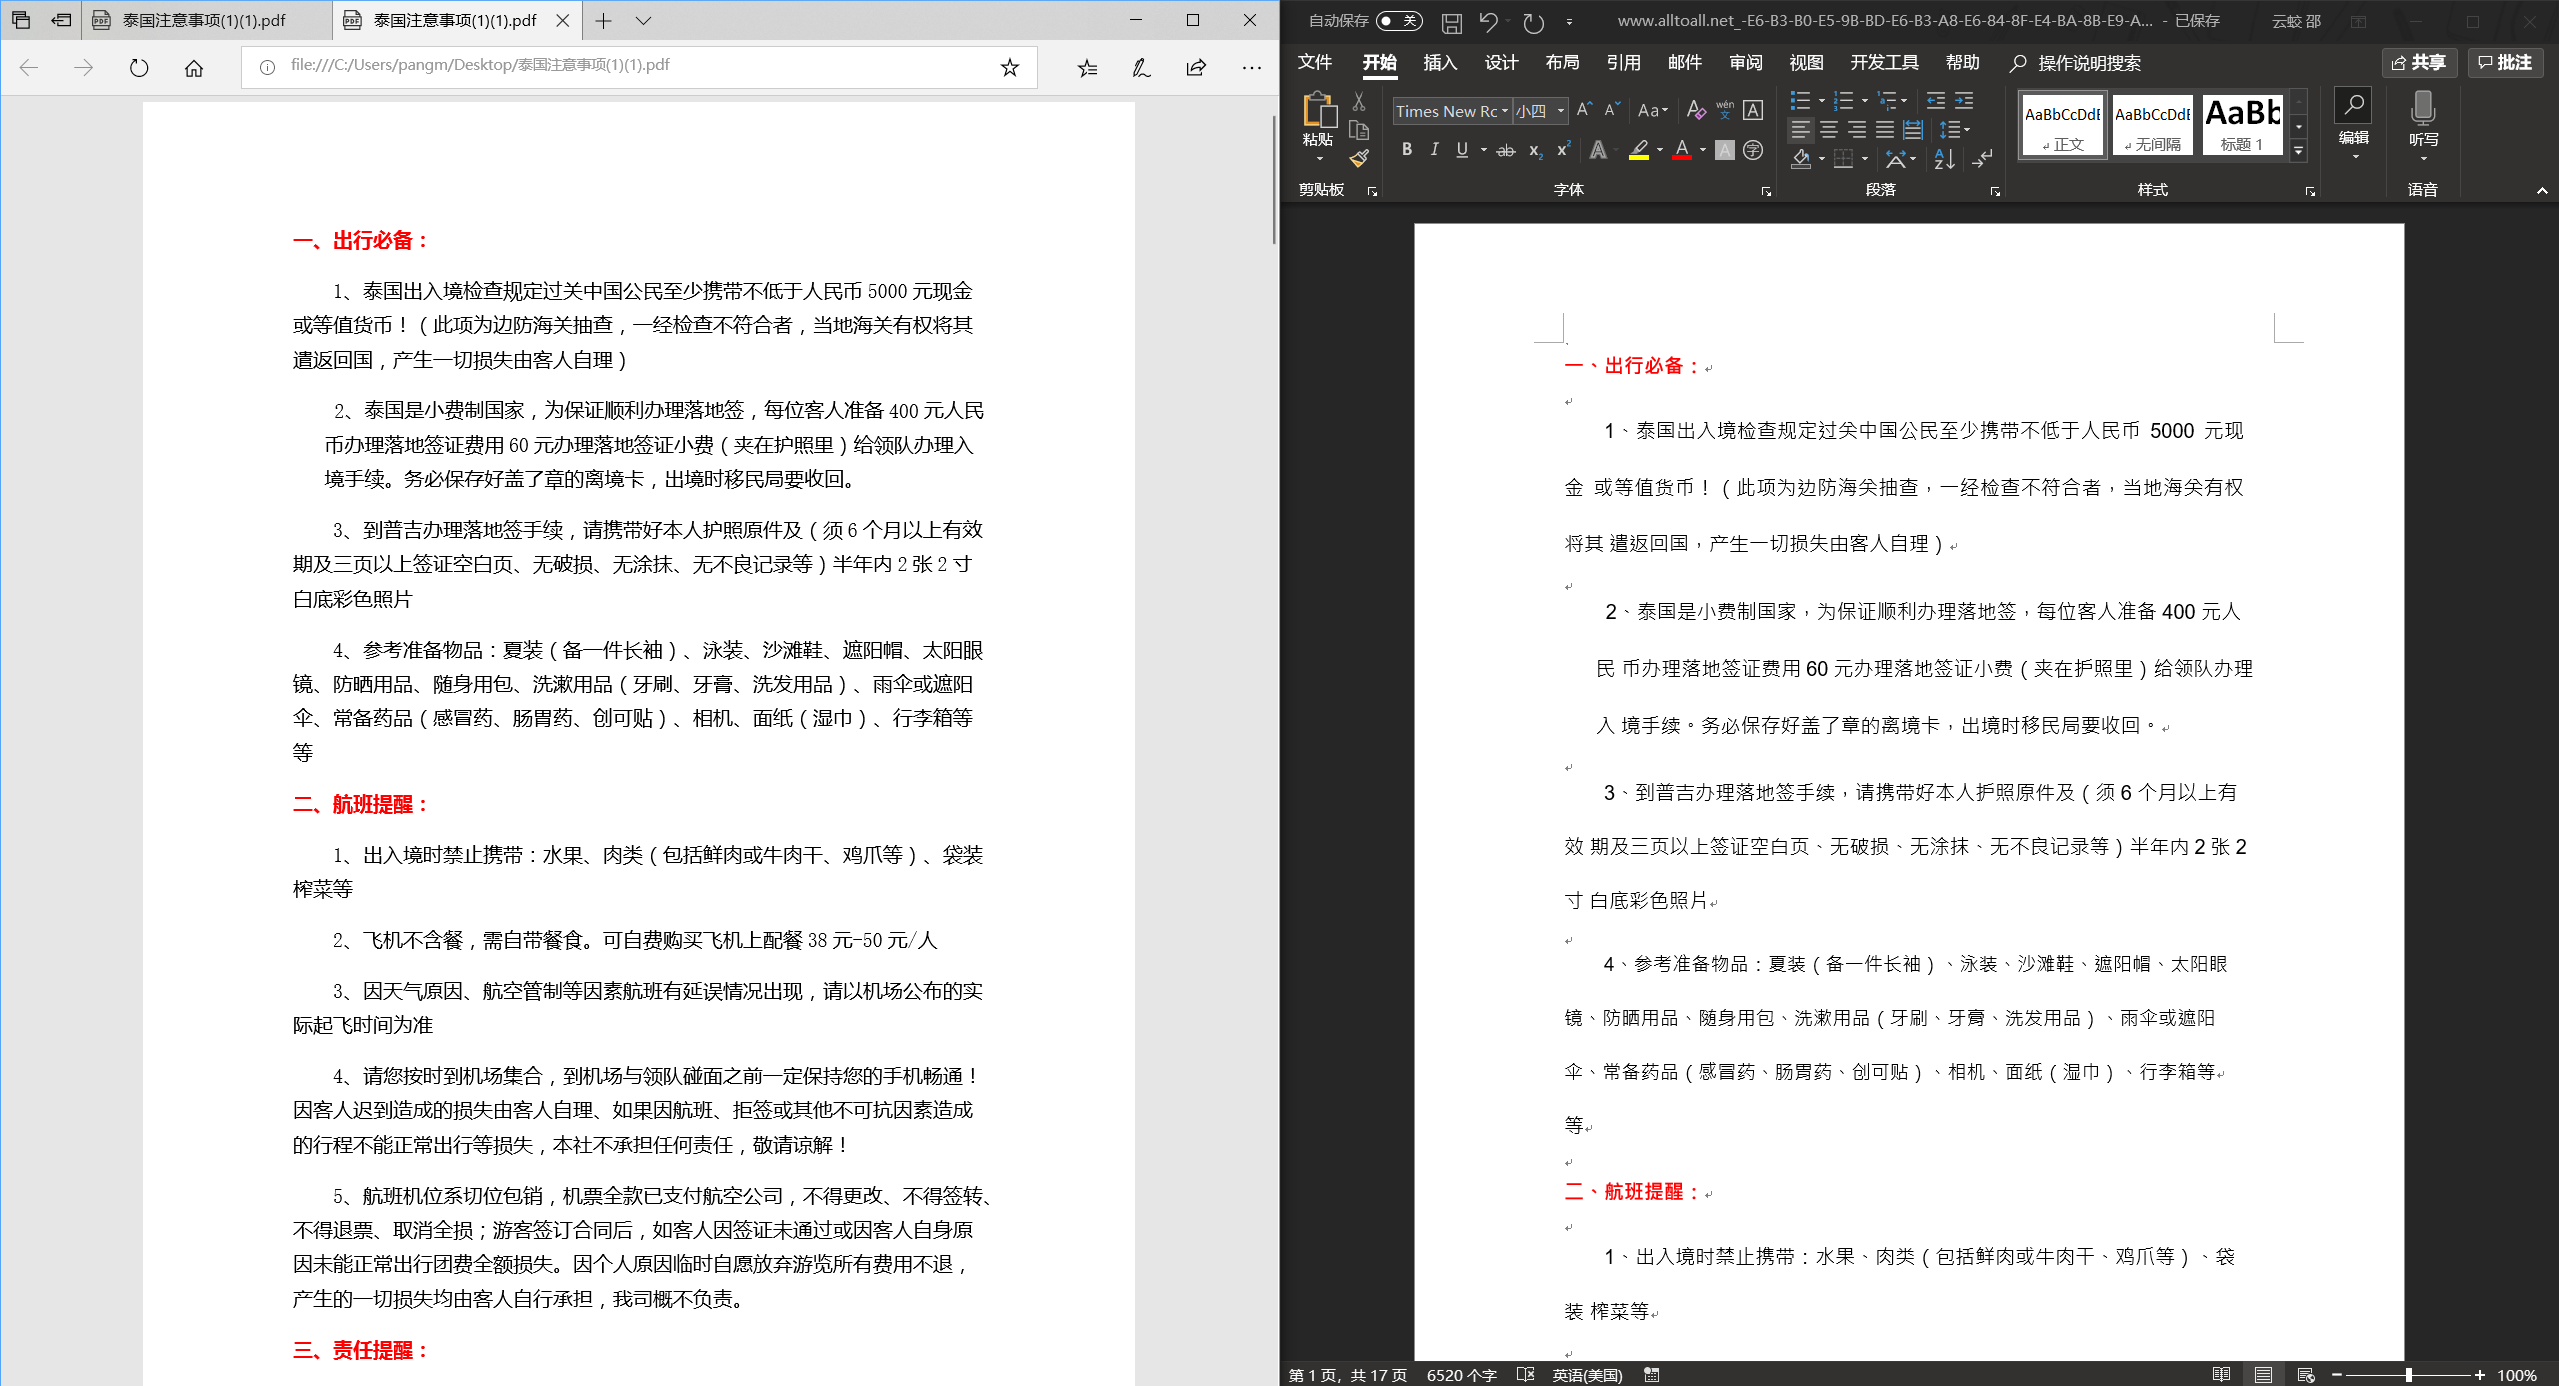
Task: Redo action in Word title bar
Action: [x=1533, y=22]
